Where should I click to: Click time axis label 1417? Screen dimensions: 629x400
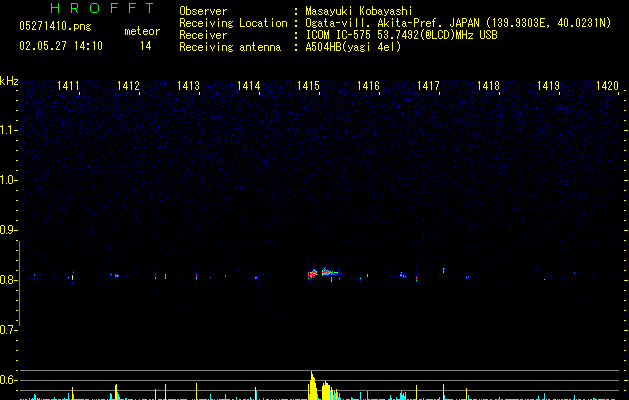[x=428, y=86]
